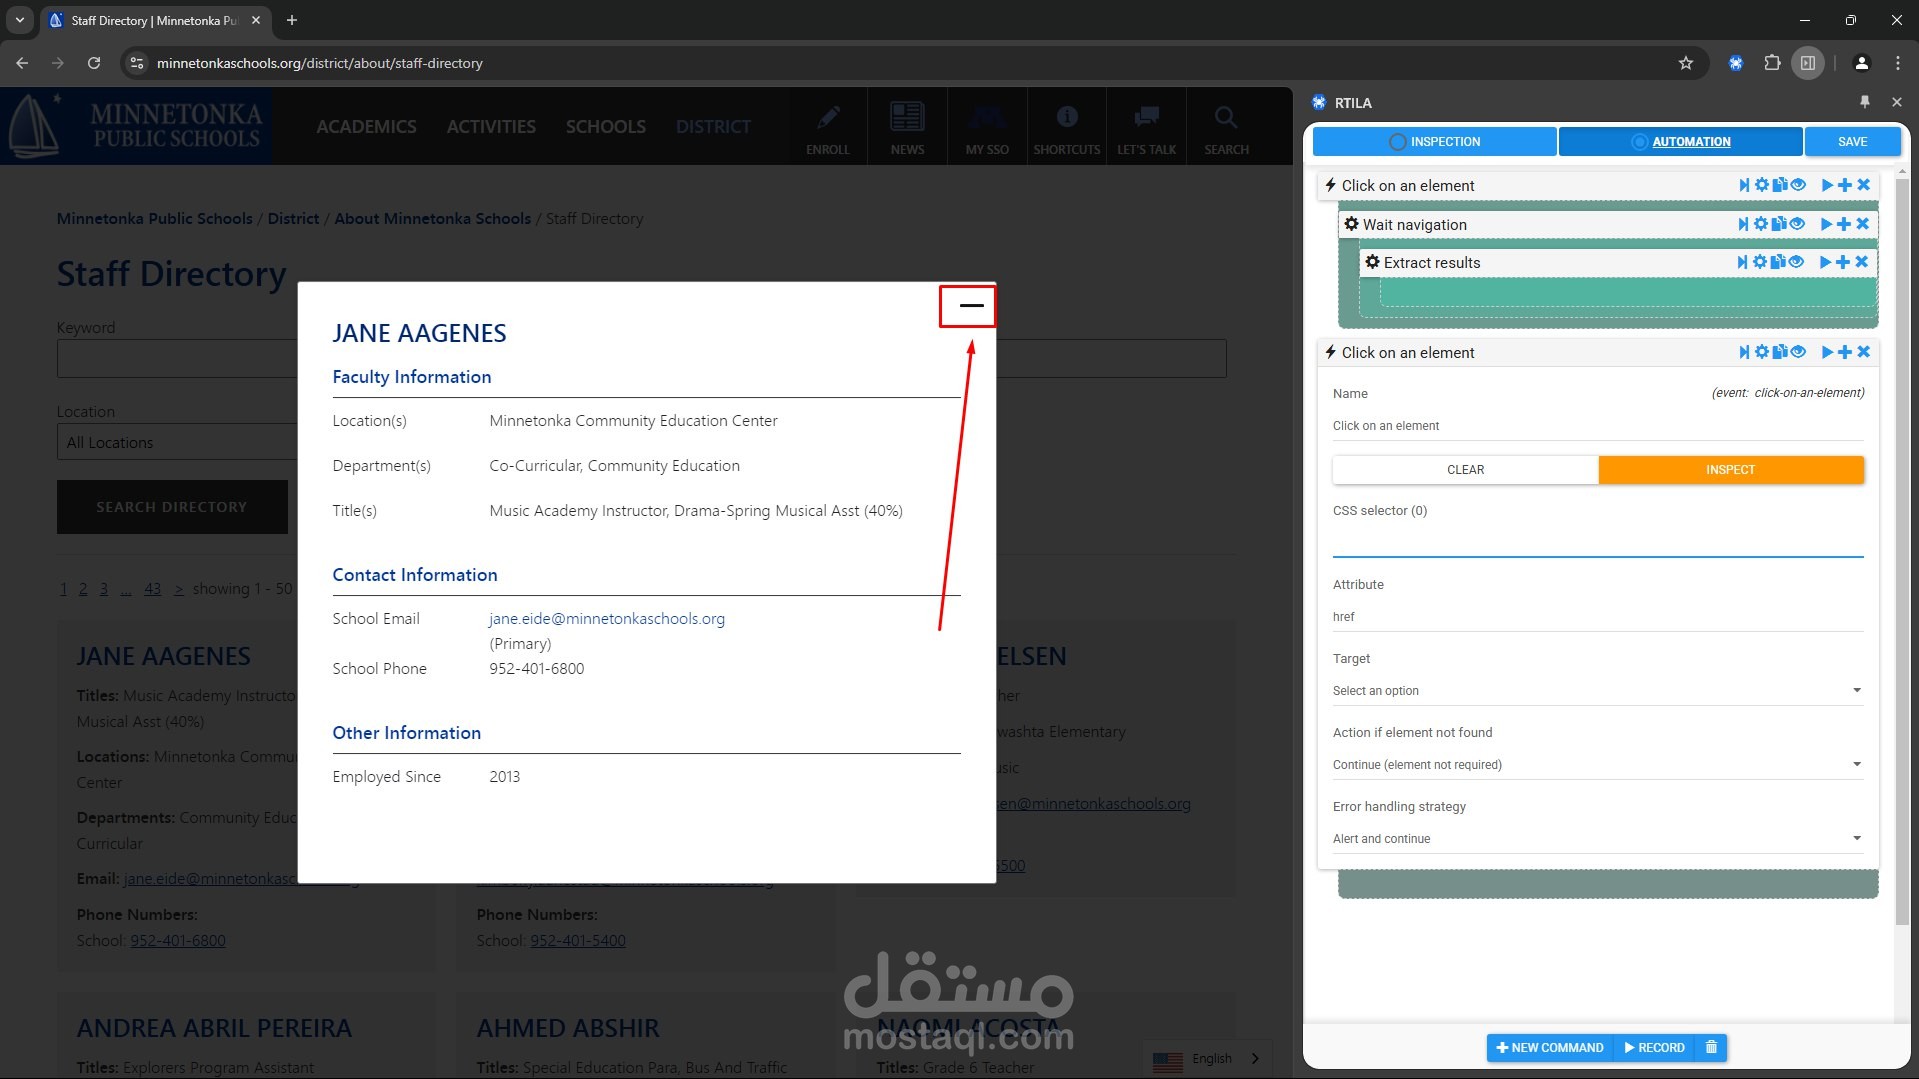Image resolution: width=1919 pixels, height=1079 pixels.
Task: View site information icon in address bar
Action: click(x=137, y=63)
